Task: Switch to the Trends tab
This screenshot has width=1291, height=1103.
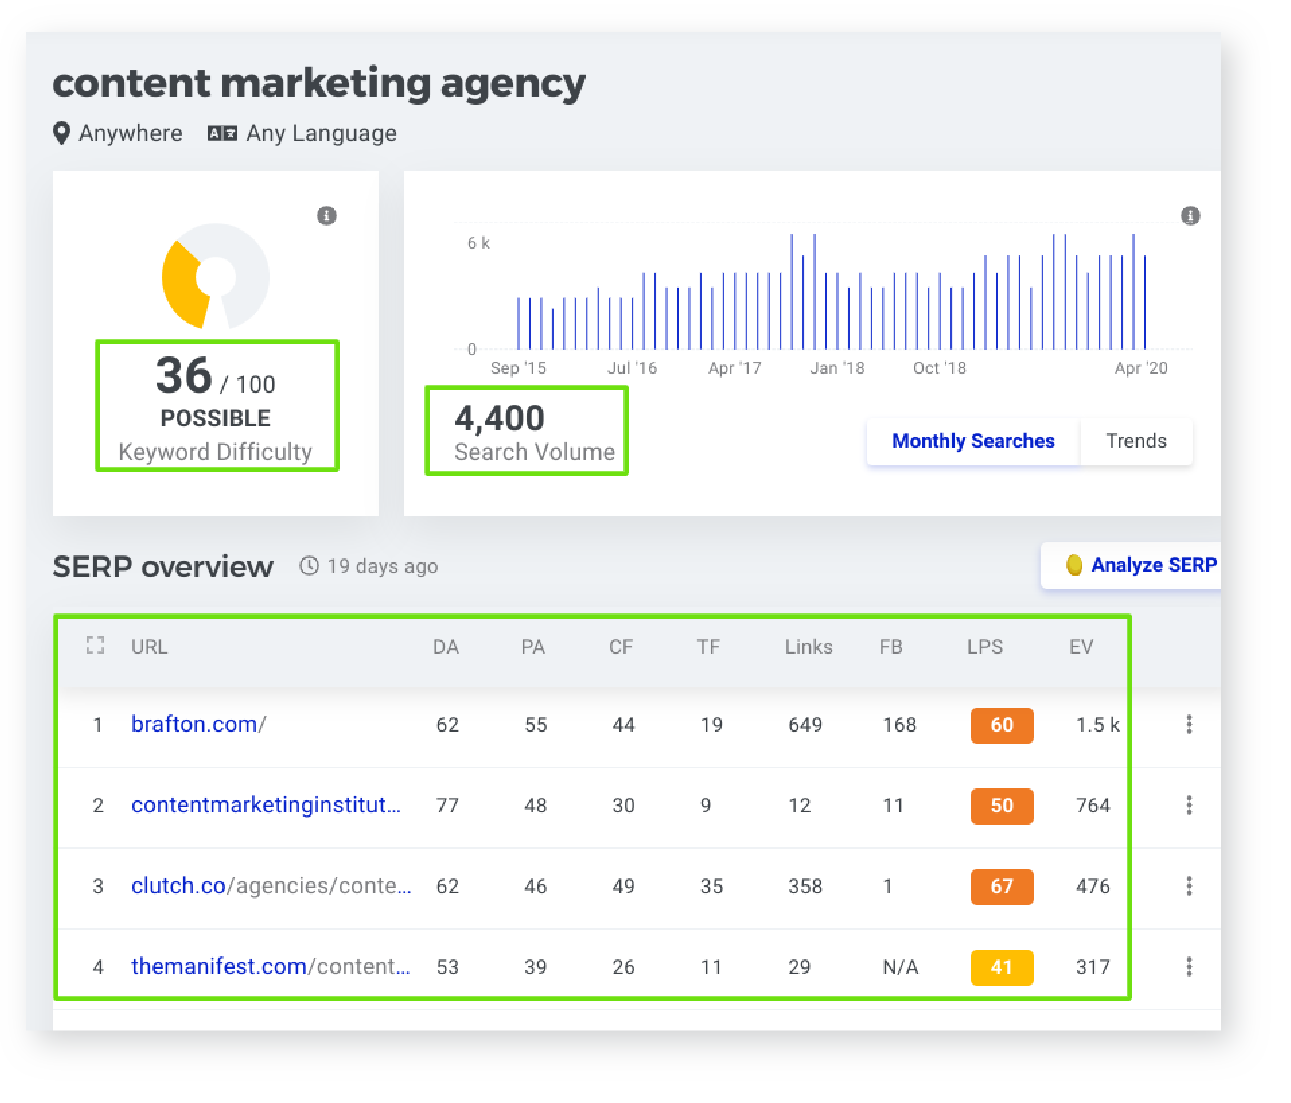Action: 1136,441
